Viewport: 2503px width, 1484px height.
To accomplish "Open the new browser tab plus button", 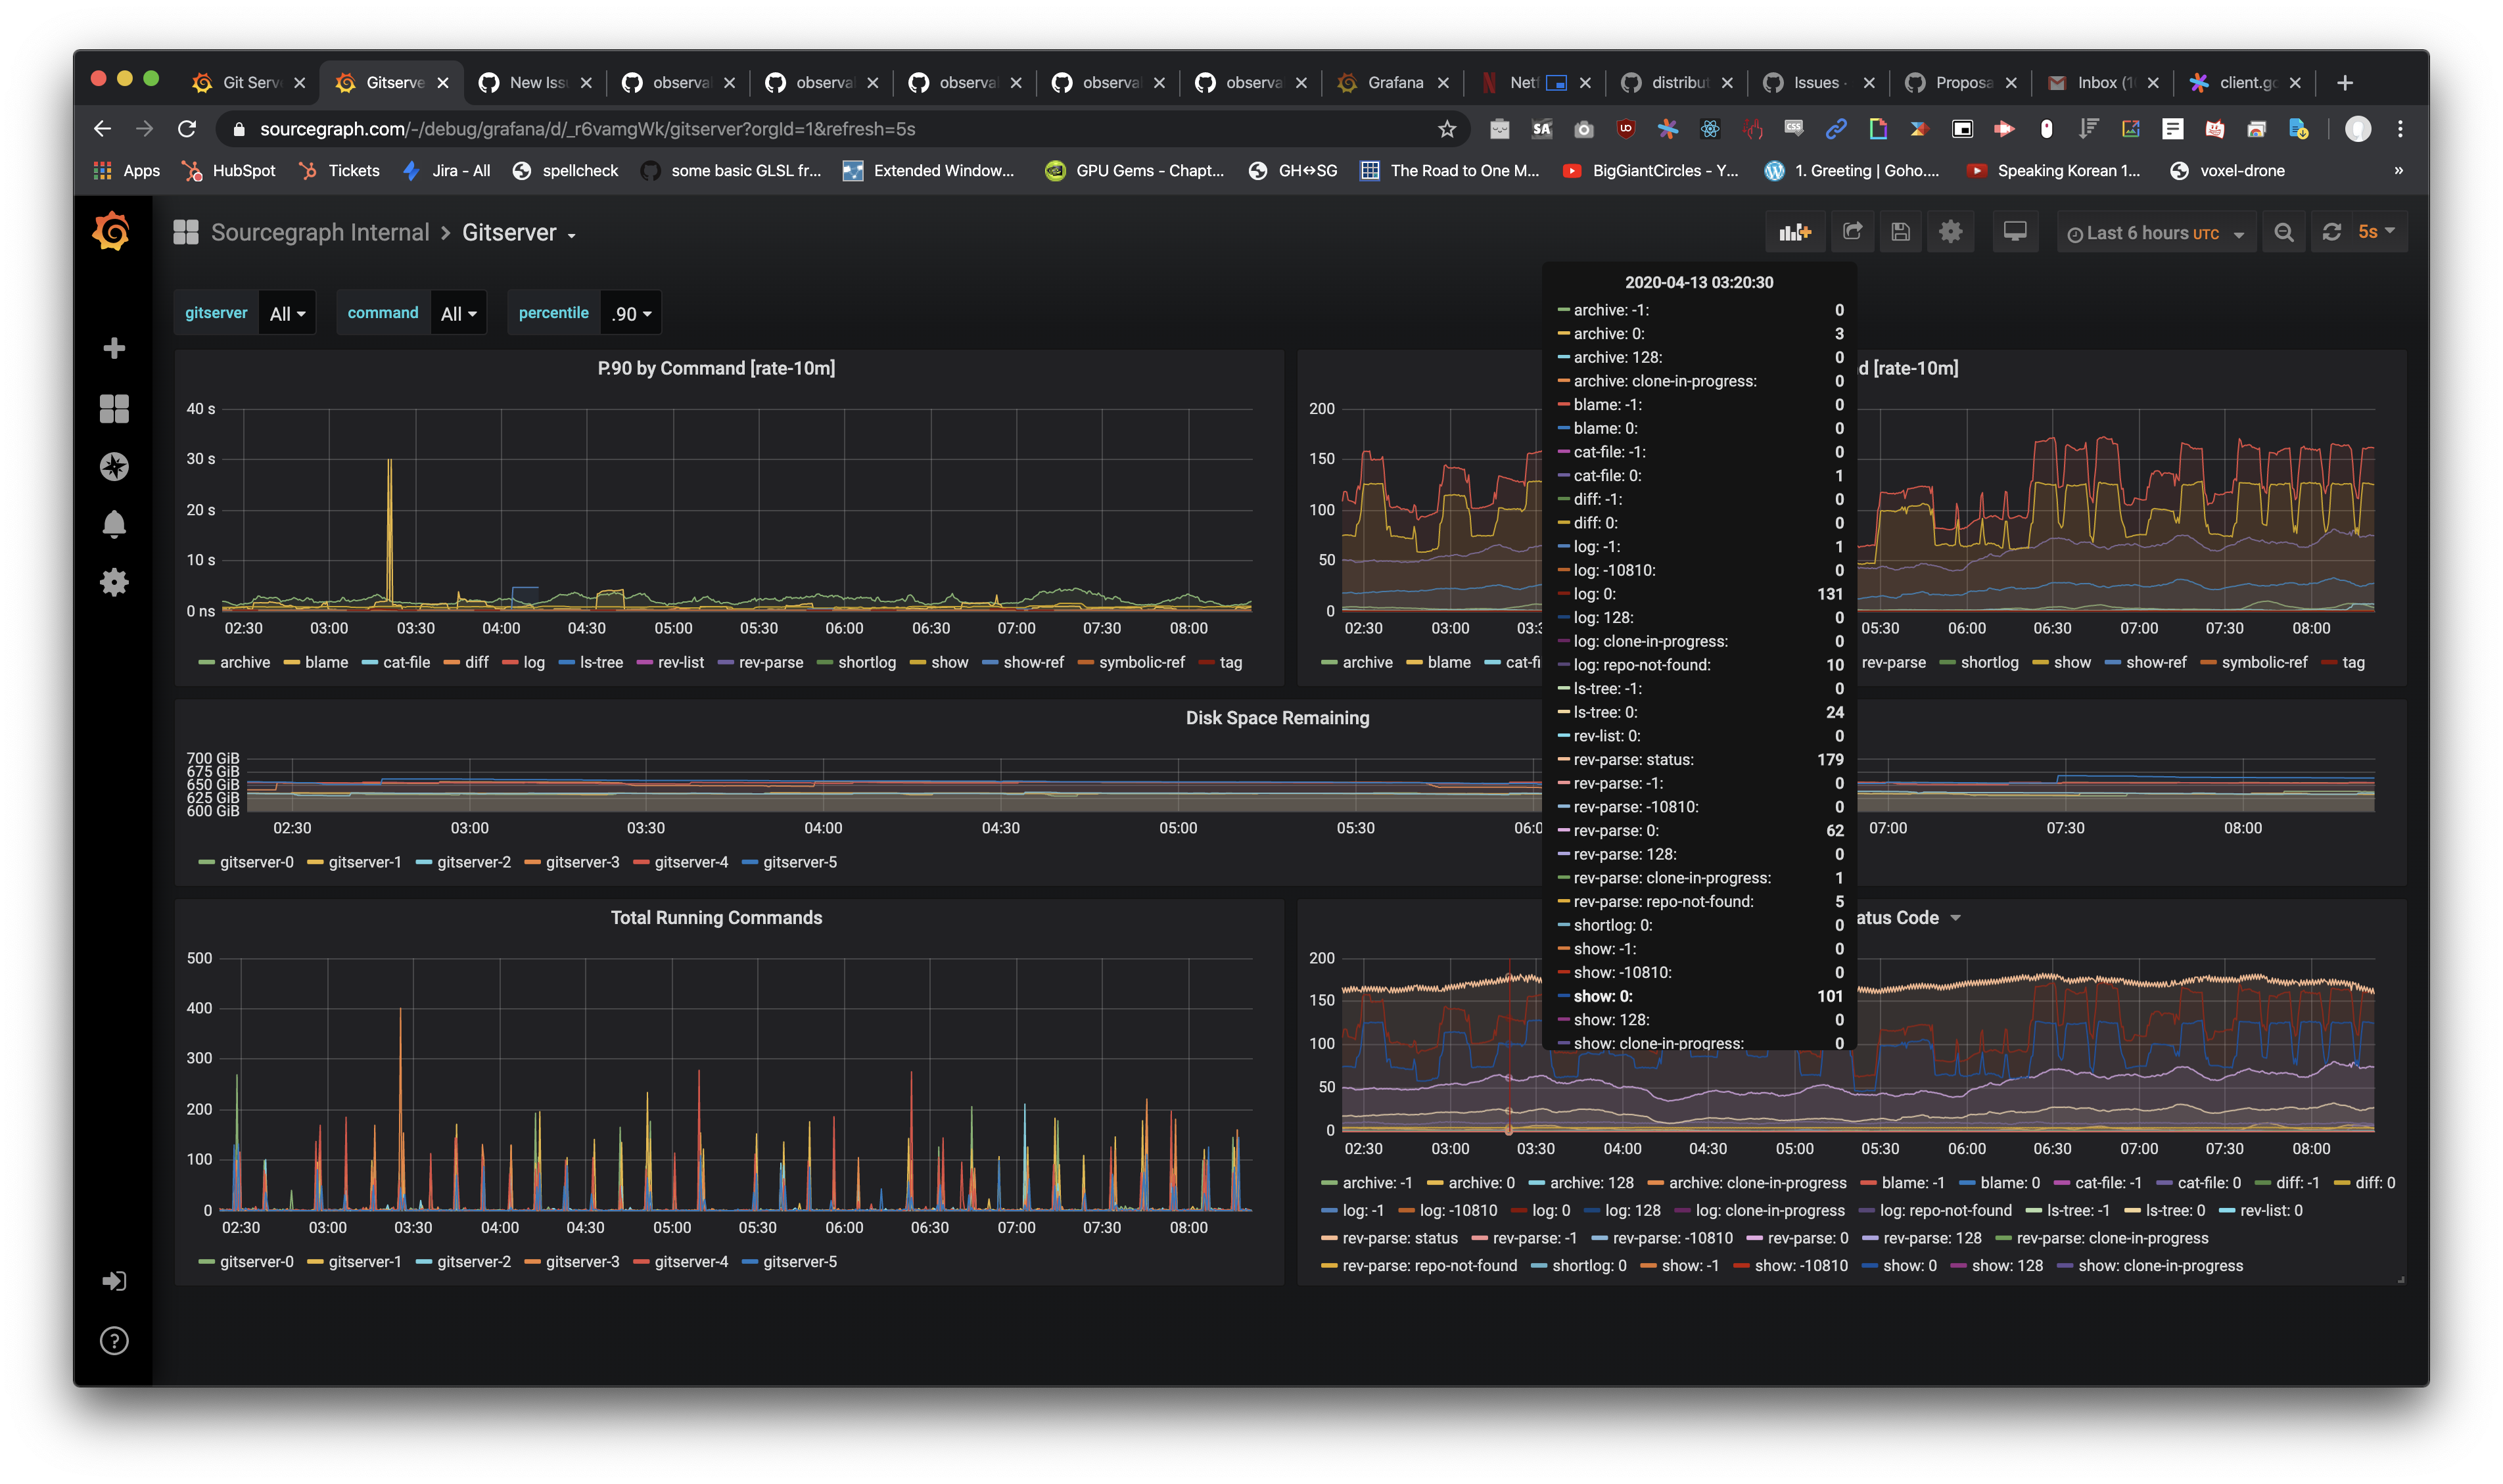I will click(x=2345, y=83).
